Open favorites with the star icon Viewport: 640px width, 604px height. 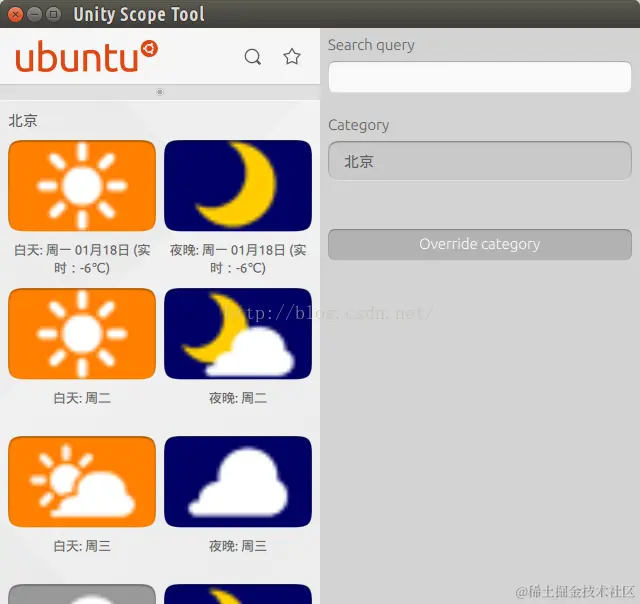(x=292, y=56)
